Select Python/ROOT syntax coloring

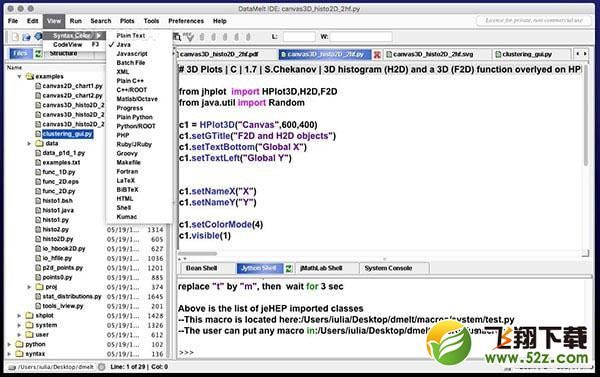coord(136,126)
